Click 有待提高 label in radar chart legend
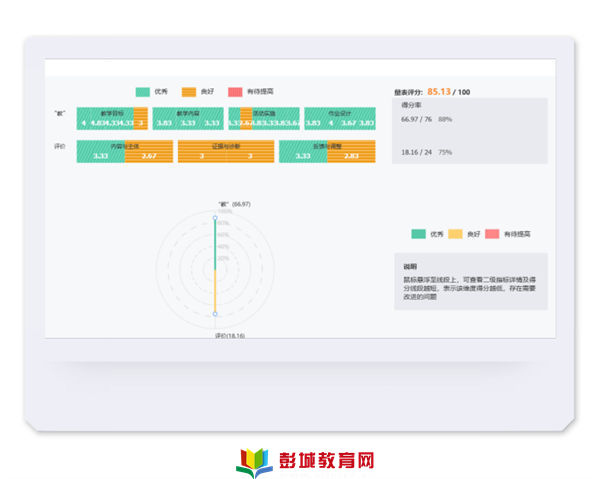 point(517,234)
